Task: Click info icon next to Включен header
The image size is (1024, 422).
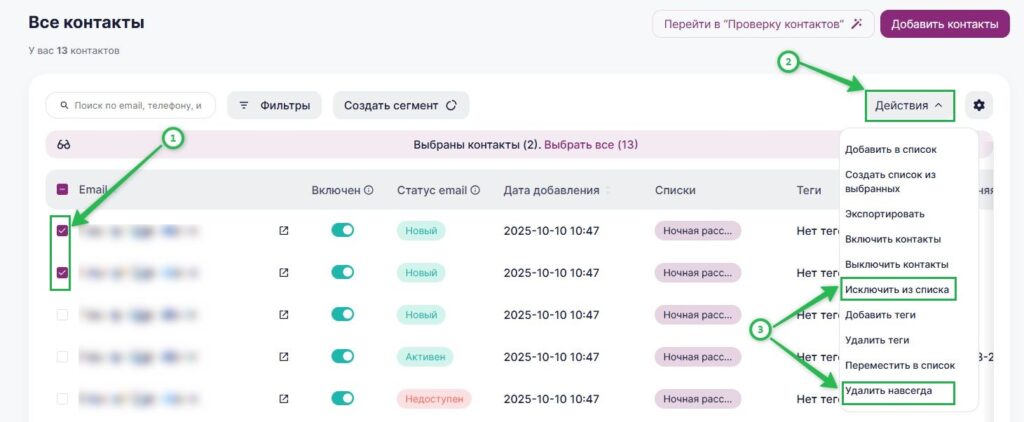Action: point(369,191)
